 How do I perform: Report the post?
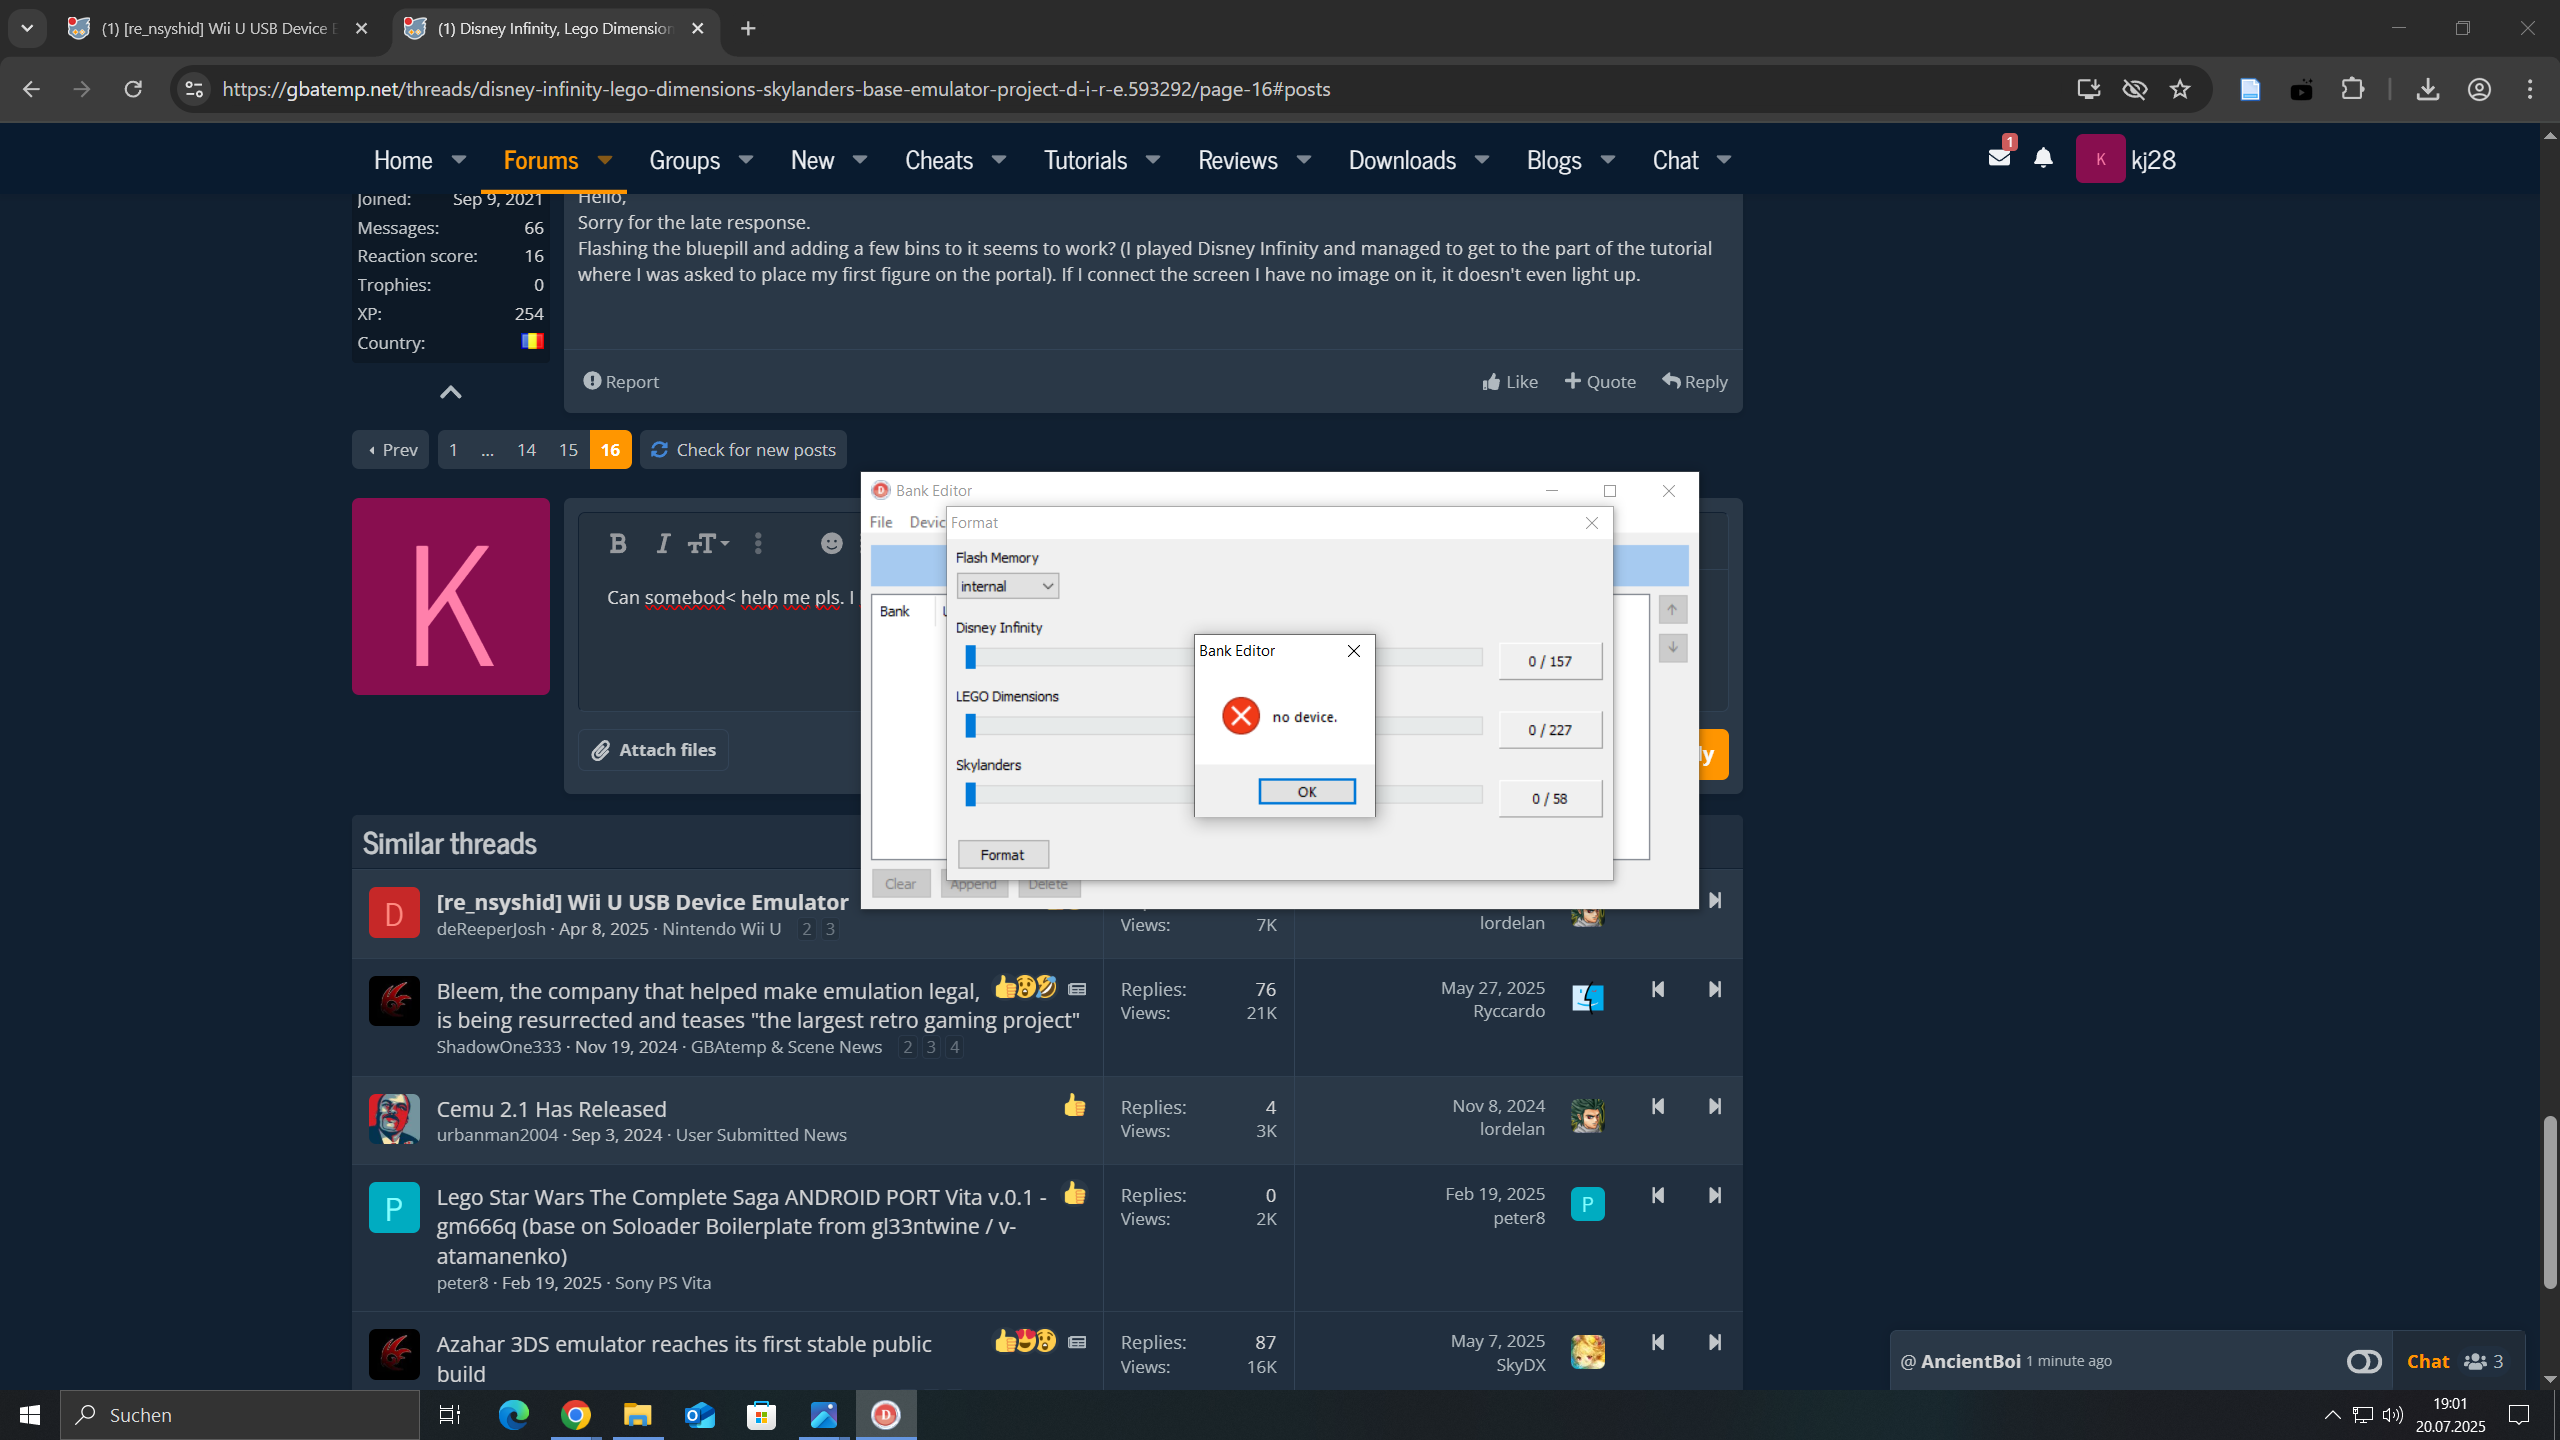click(x=621, y=382)
